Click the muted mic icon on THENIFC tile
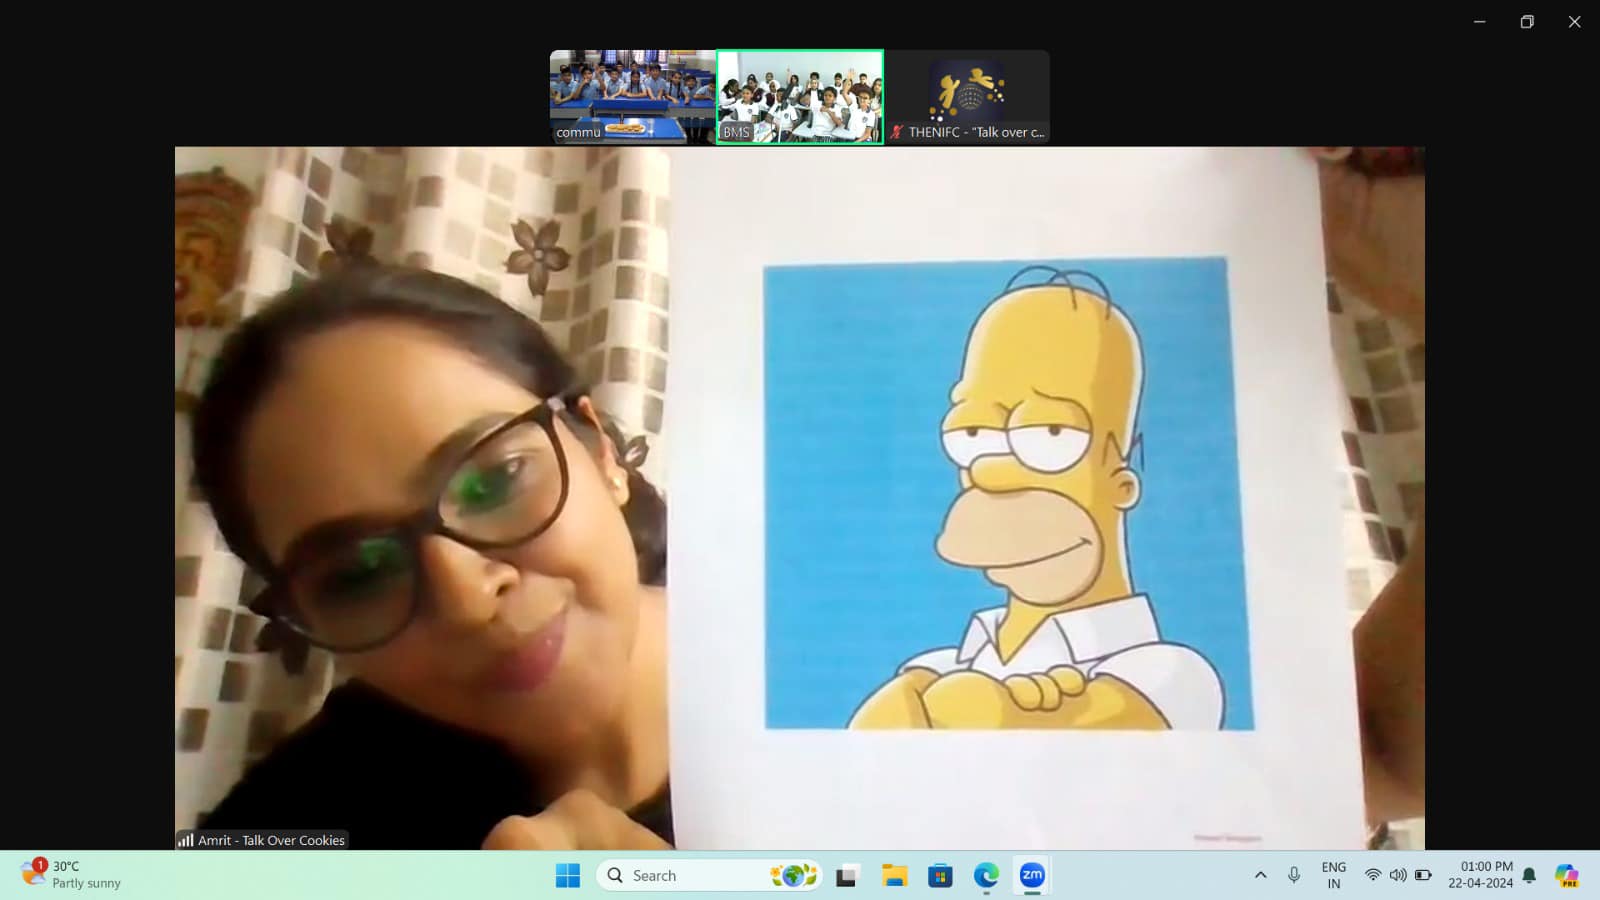This screenshot has width=1600, height=900. [897, 132]
